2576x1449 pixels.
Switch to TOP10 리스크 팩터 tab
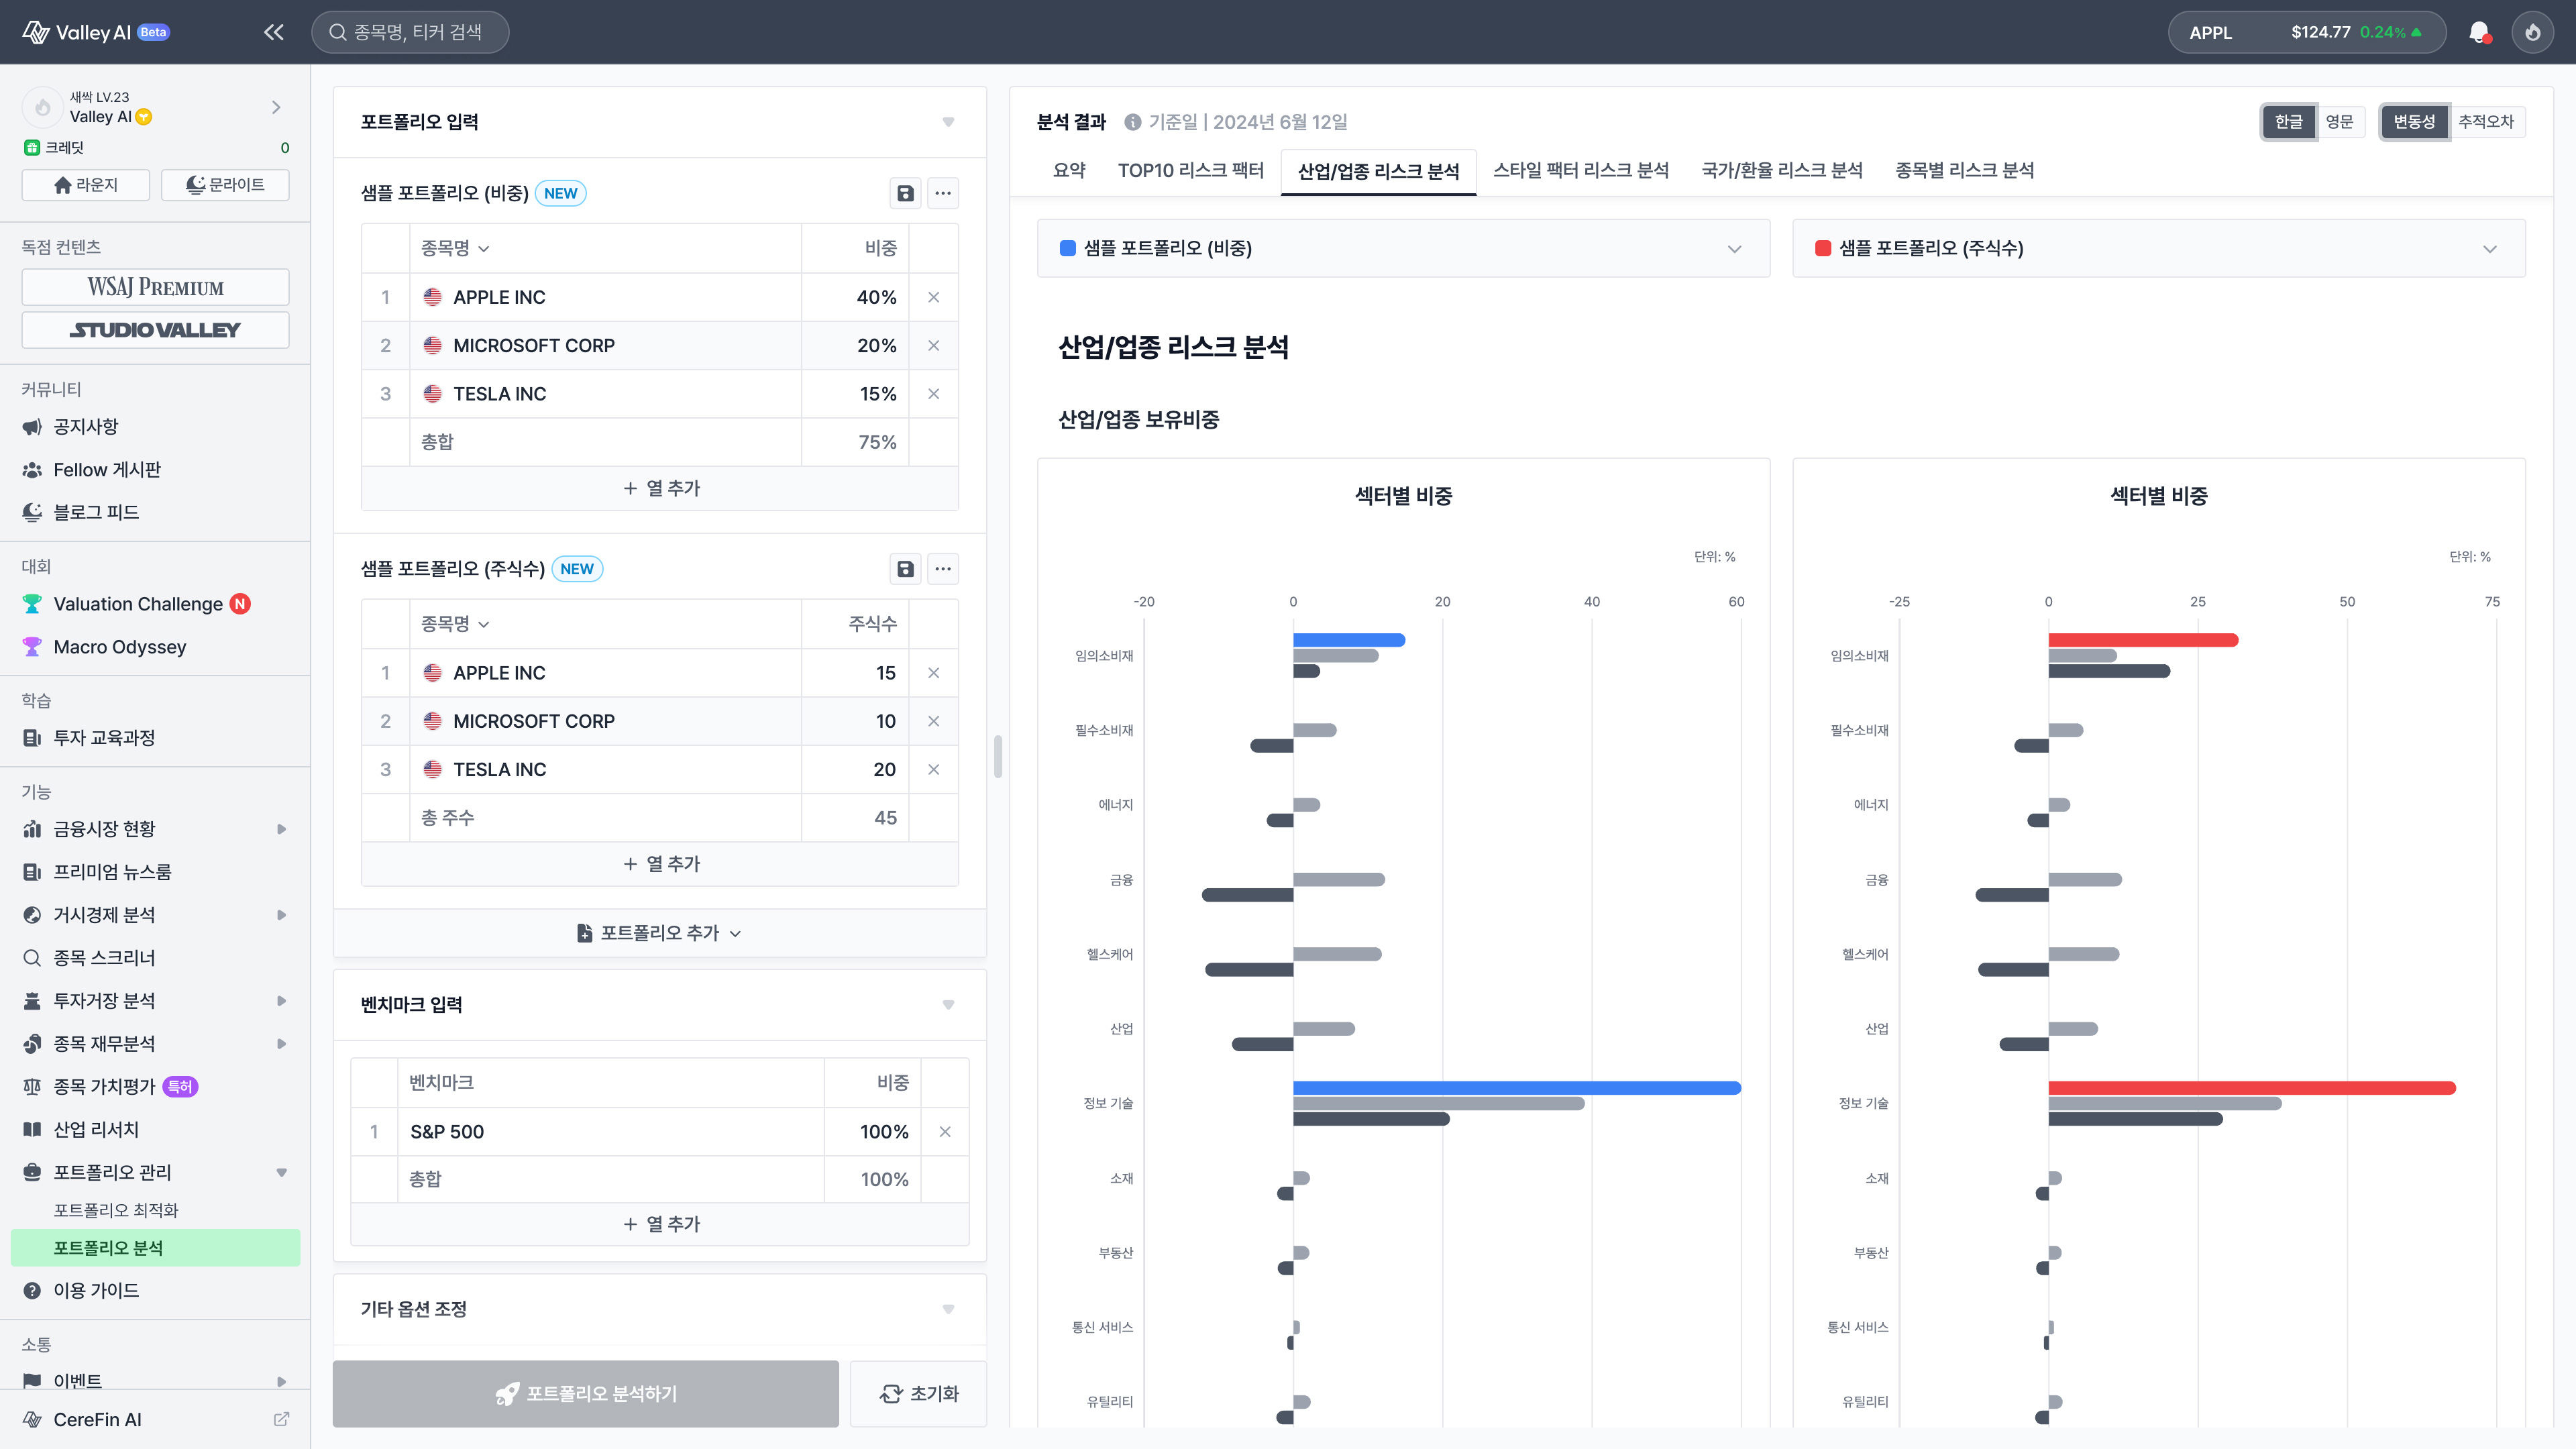tap(1190, 170)
